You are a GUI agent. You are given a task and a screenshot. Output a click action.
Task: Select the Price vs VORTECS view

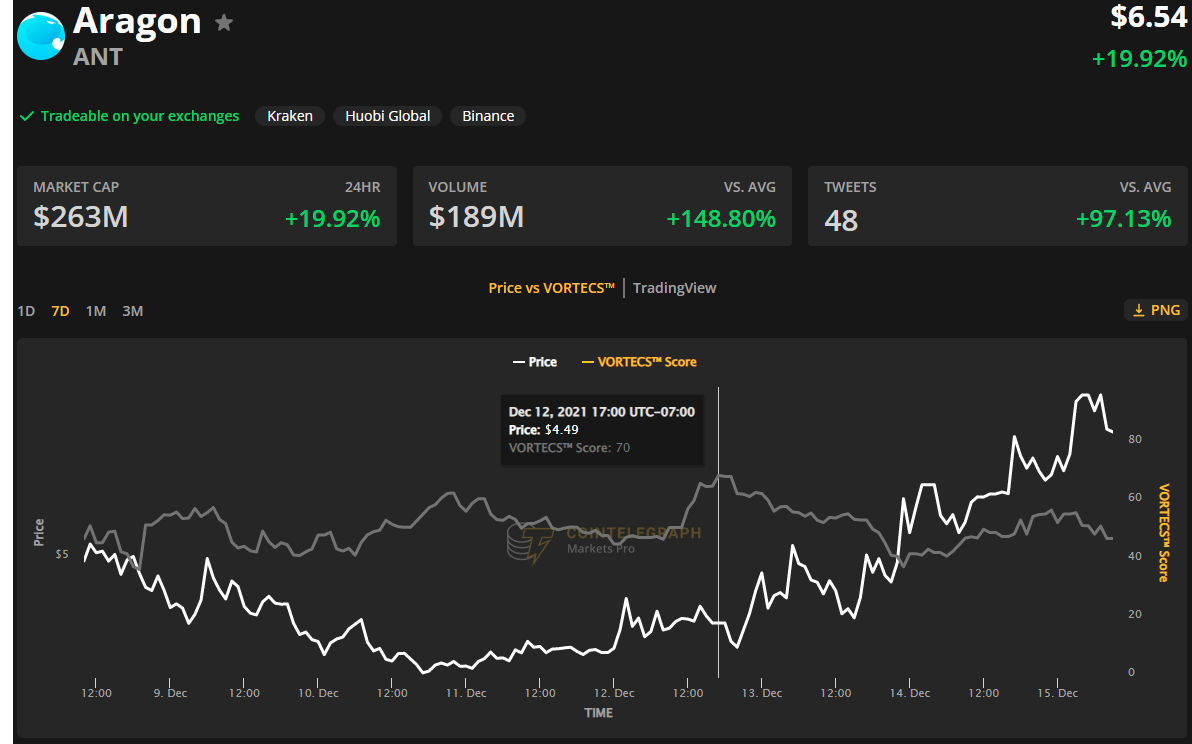(x=551, y=288)
